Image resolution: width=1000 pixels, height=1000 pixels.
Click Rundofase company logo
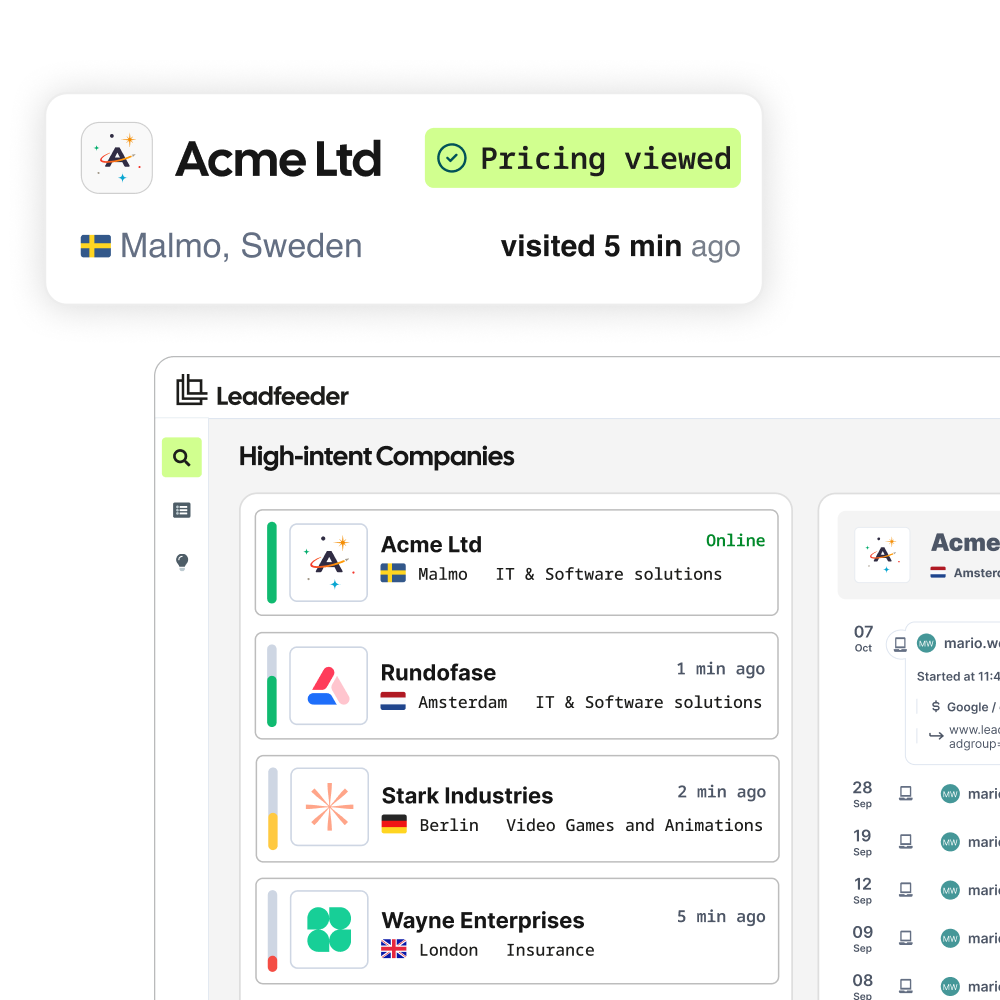click(x=328, y=686)
